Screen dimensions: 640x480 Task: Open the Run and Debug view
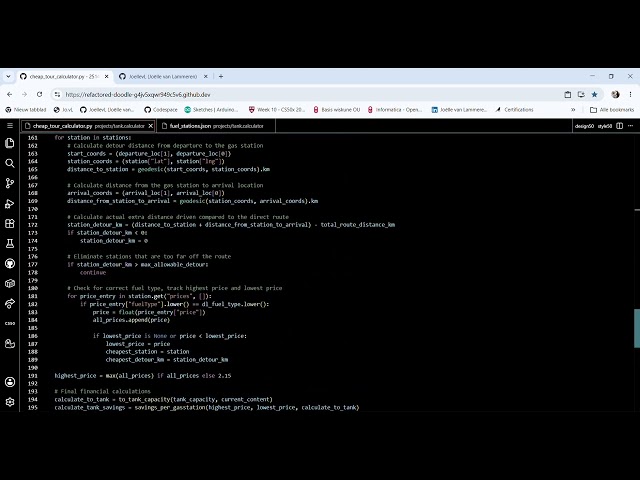pos(10,203)
